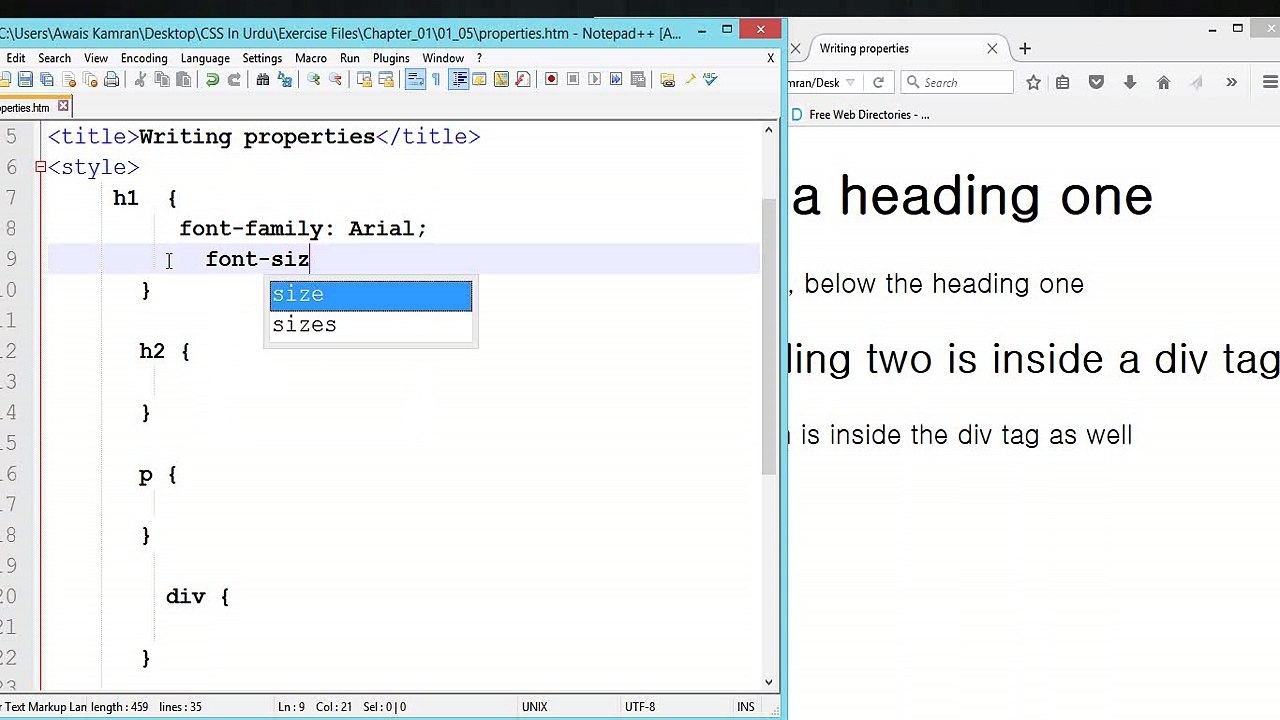Open the Search menu
The height and width of the screenshot is (720, 1280).
(x=54, y=58)
